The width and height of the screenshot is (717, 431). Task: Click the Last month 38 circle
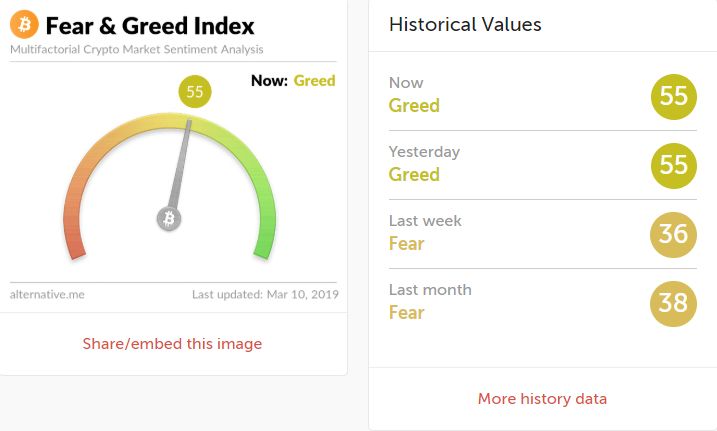pos(674,303)
